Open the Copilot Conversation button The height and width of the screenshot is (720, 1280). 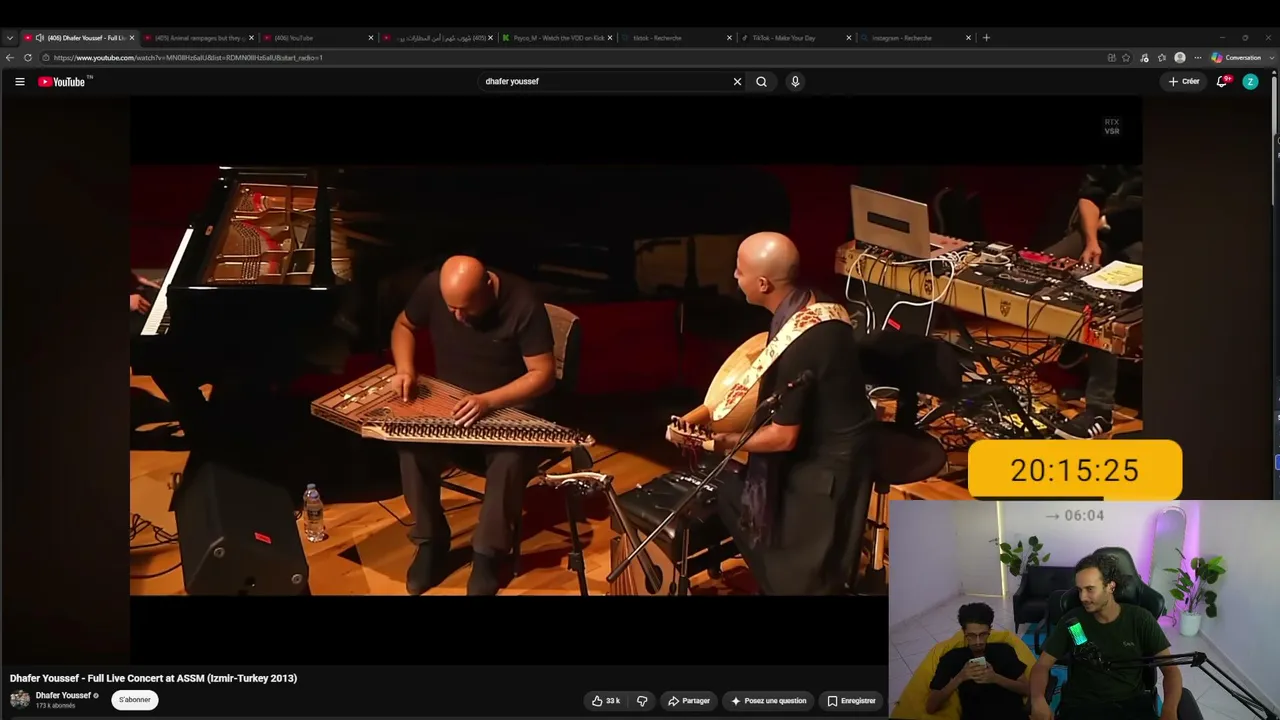coord(1237,58)
